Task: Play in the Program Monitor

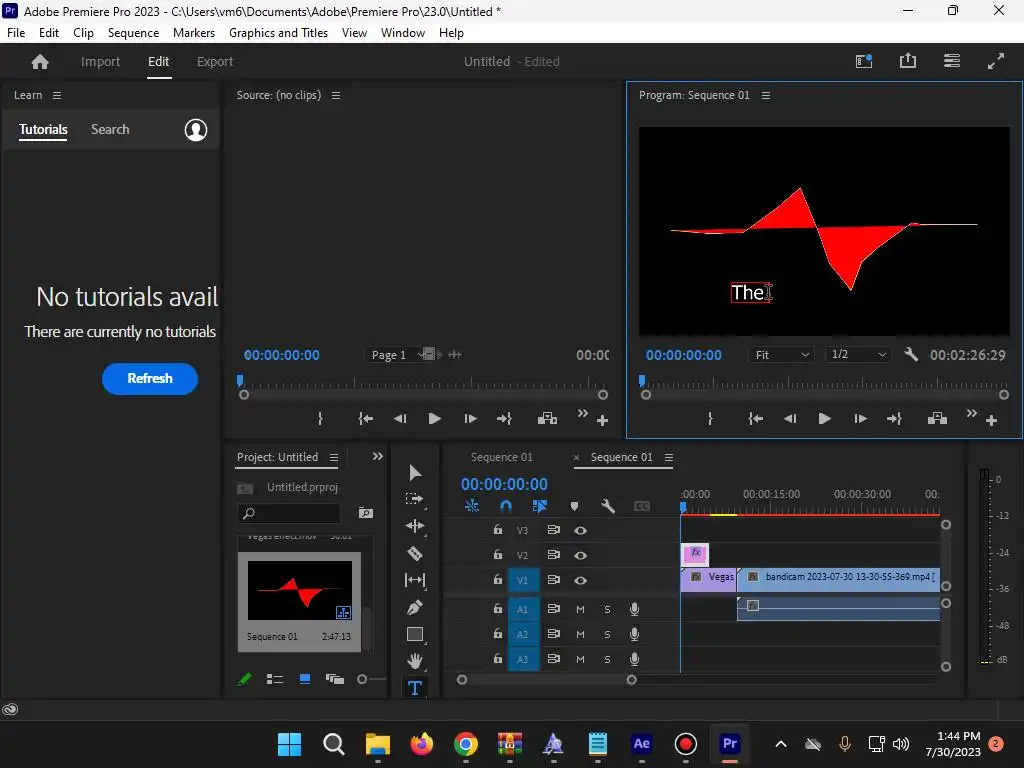Action: pyautogui.click(x=824, y=419)
